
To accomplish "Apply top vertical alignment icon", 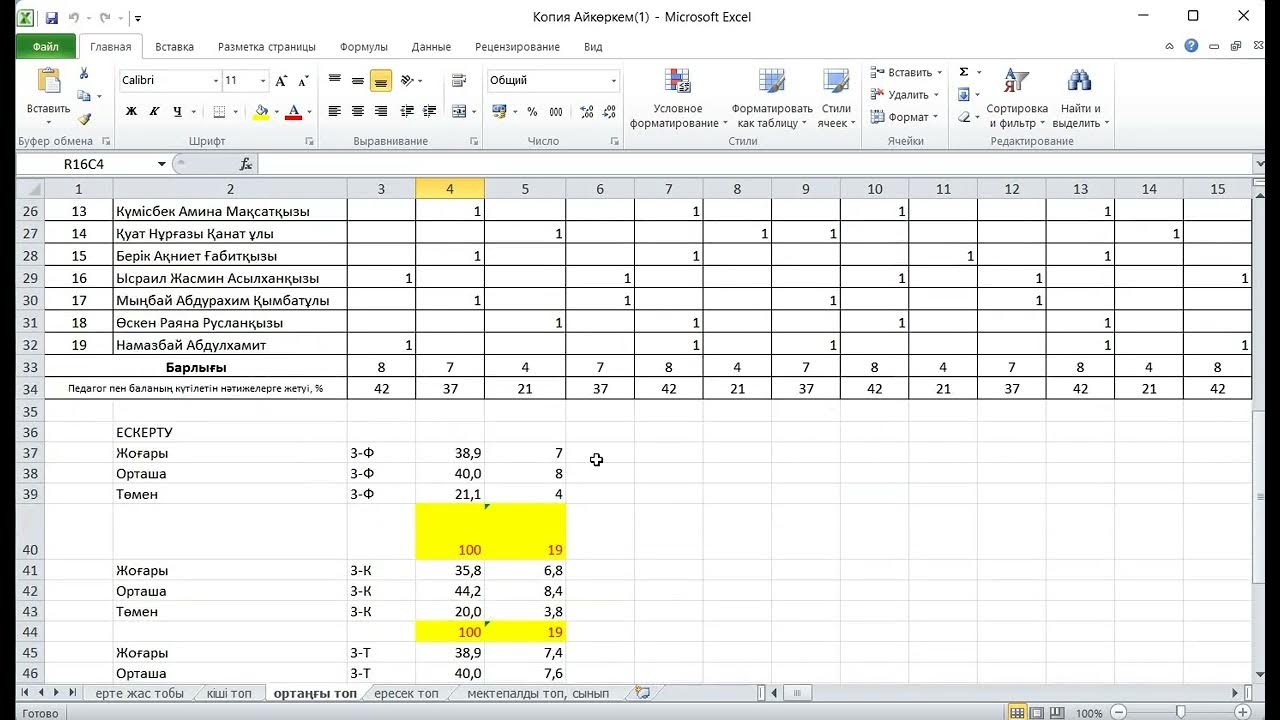I will pyautogui.click(x=334, y=80).
